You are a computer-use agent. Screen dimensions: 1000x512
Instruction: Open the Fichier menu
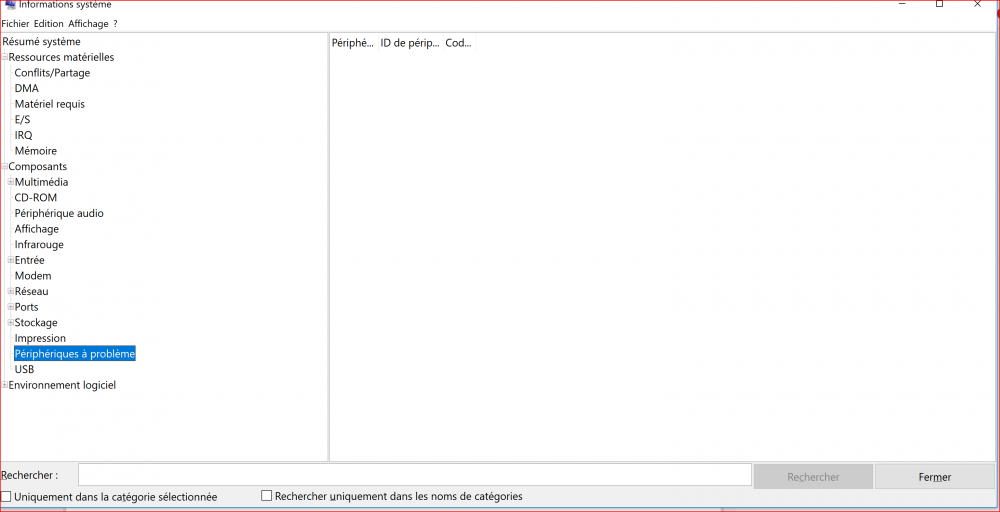coord(15,24)
